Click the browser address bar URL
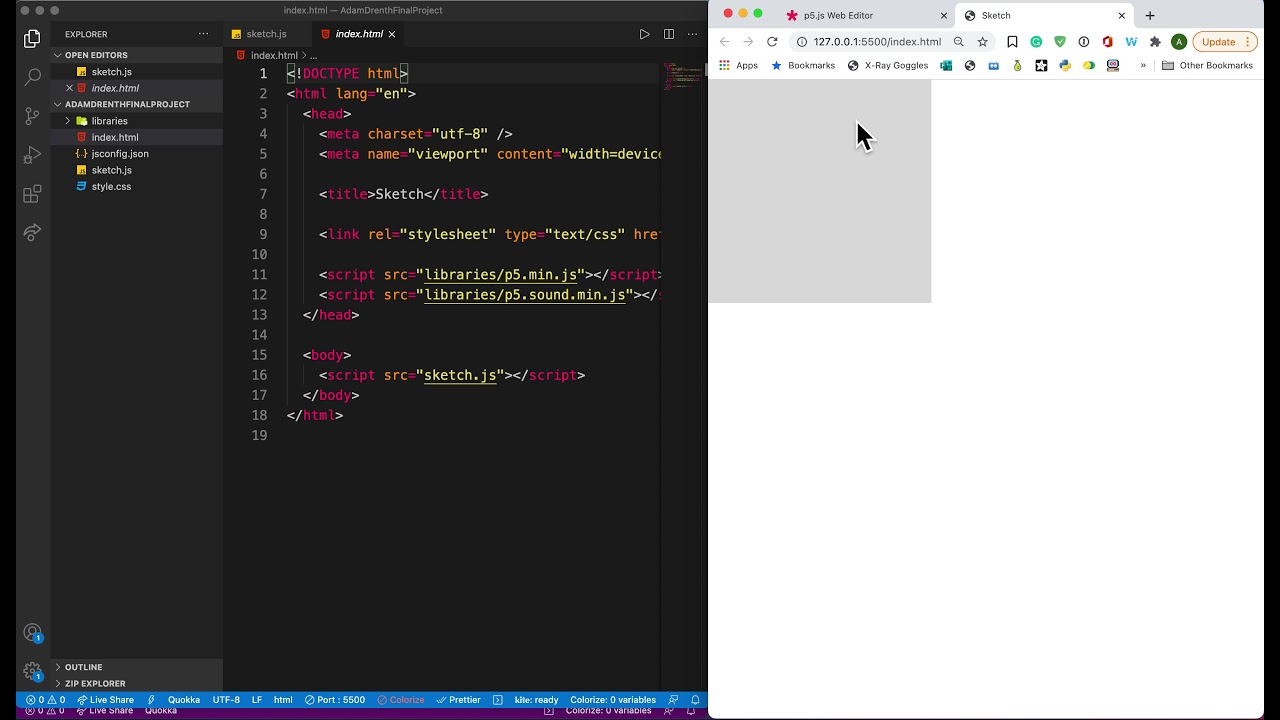The image size is (1280, 720). tap(877, 42)
